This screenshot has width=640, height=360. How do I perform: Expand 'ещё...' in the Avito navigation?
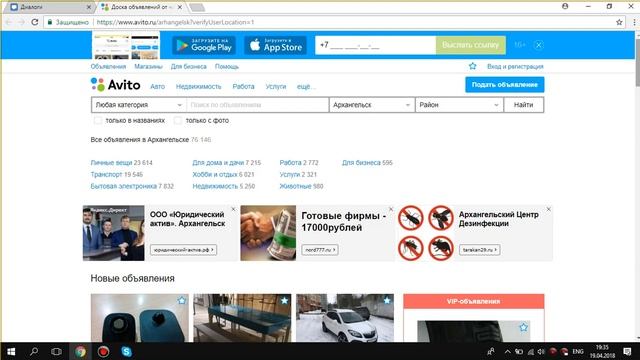306,87
